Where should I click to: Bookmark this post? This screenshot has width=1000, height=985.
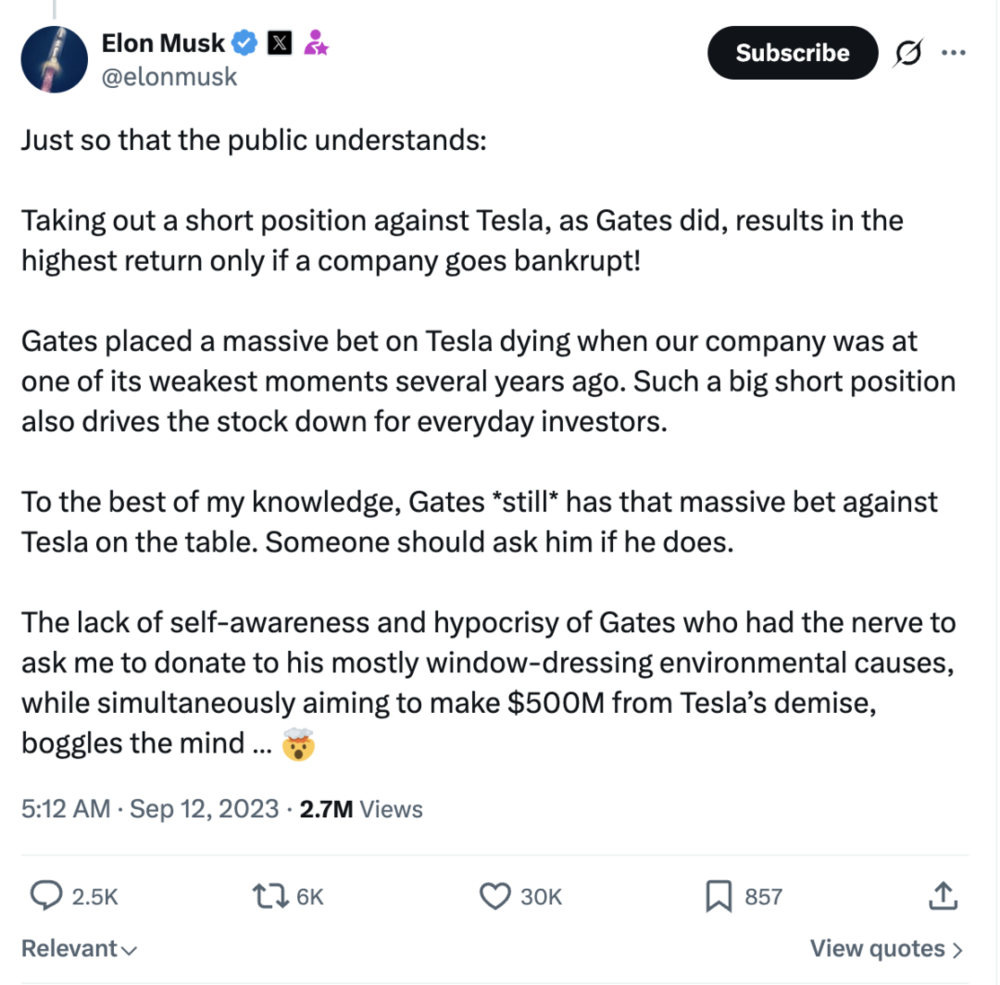point(718,896)
